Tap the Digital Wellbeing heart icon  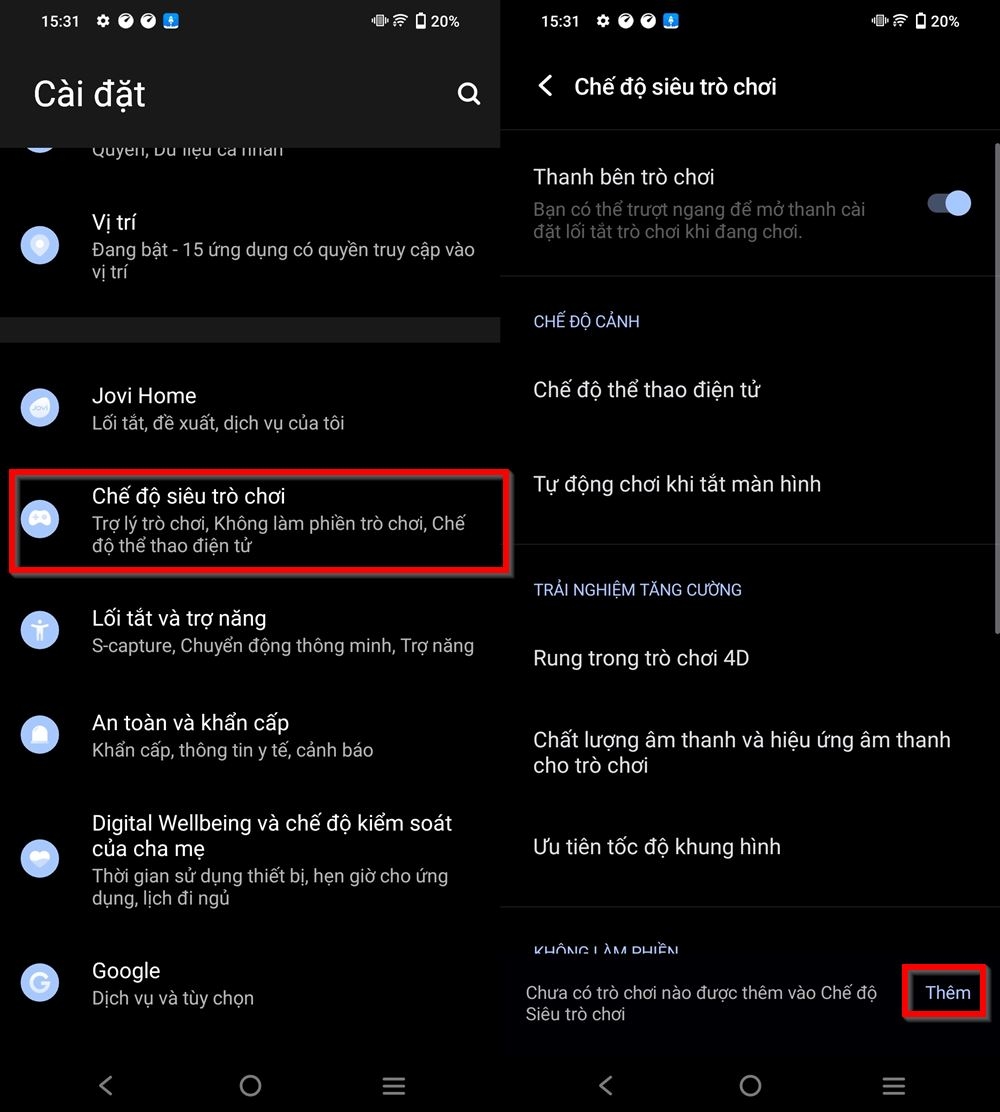(x=40, y=859)
